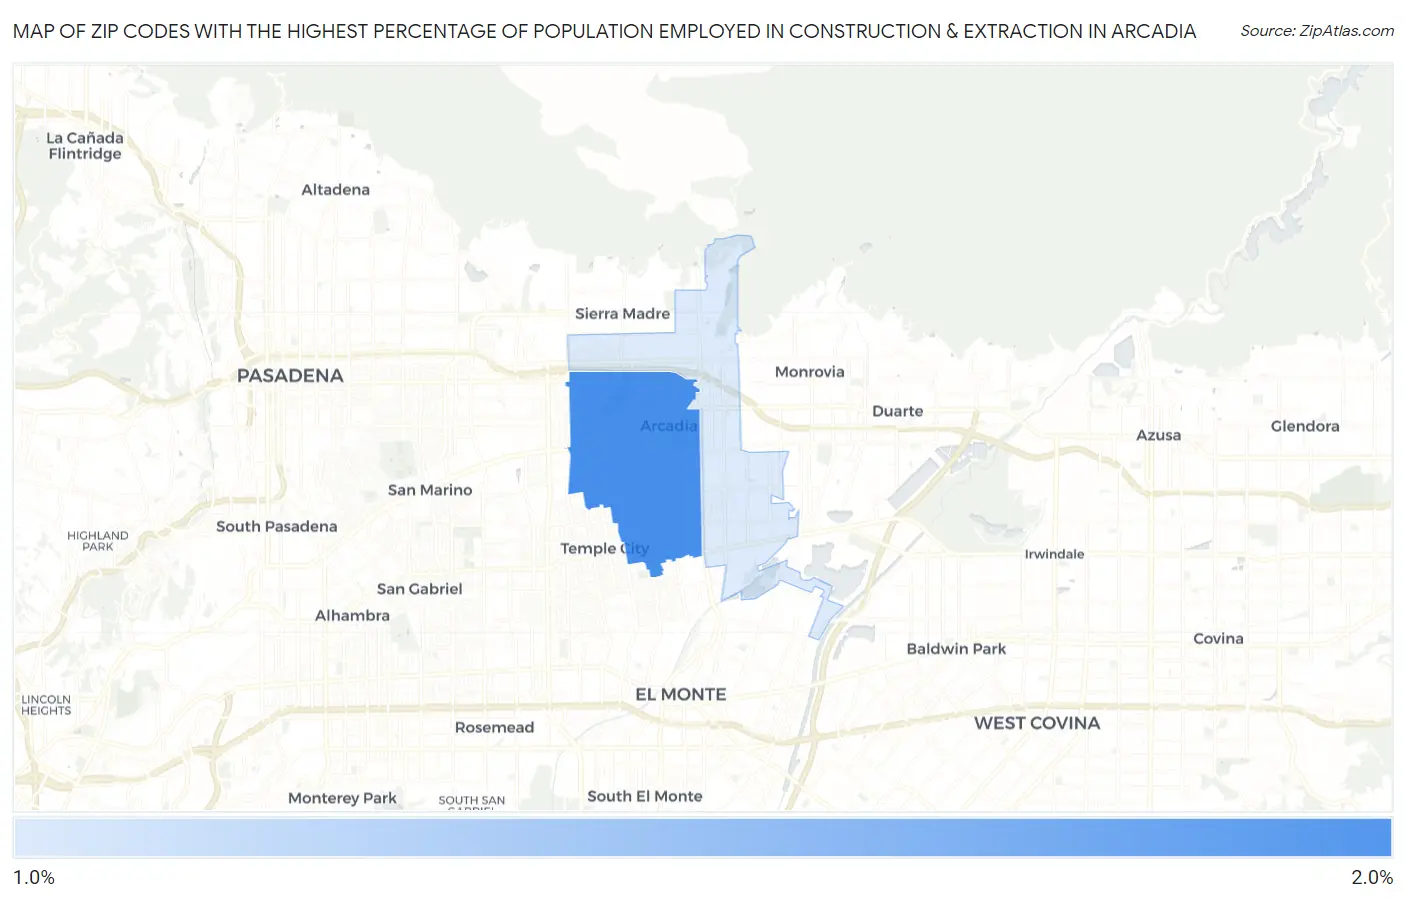
Task: Click the Sierra Madre map label
Action: (x=622, y=314)
